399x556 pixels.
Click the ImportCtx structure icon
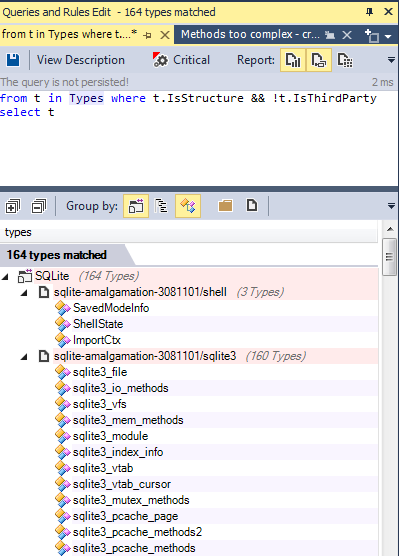pyautogui.click(x=63, y=340)
